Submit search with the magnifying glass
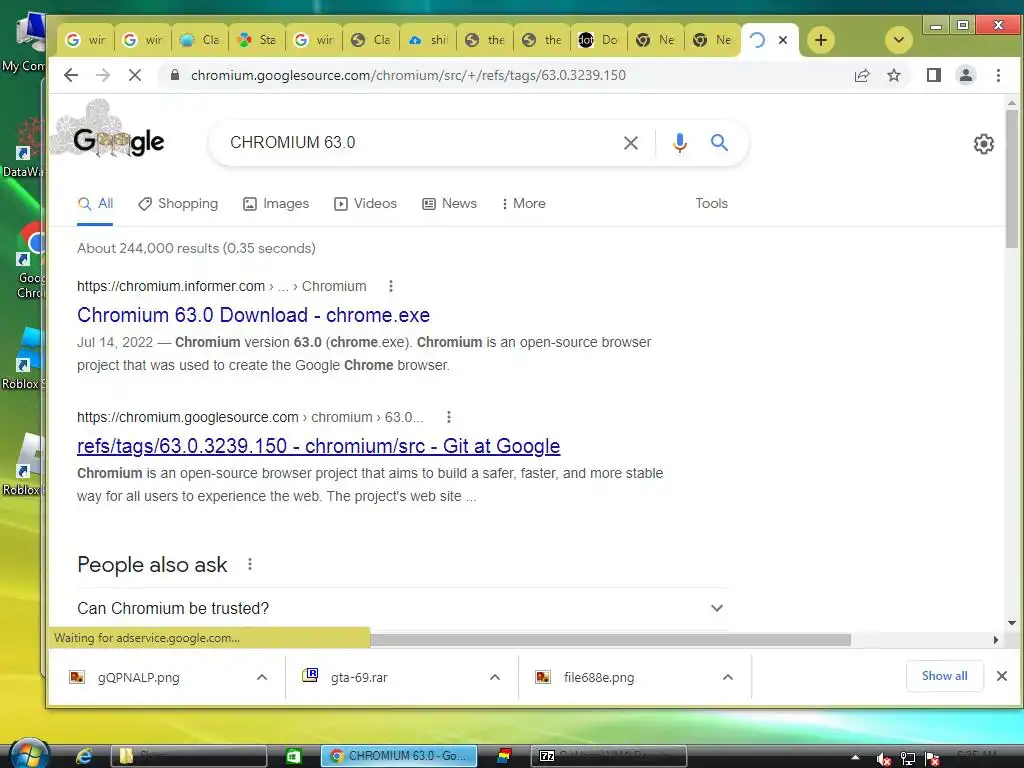Viewport: 1024px width, 768px height. (719, 142)
